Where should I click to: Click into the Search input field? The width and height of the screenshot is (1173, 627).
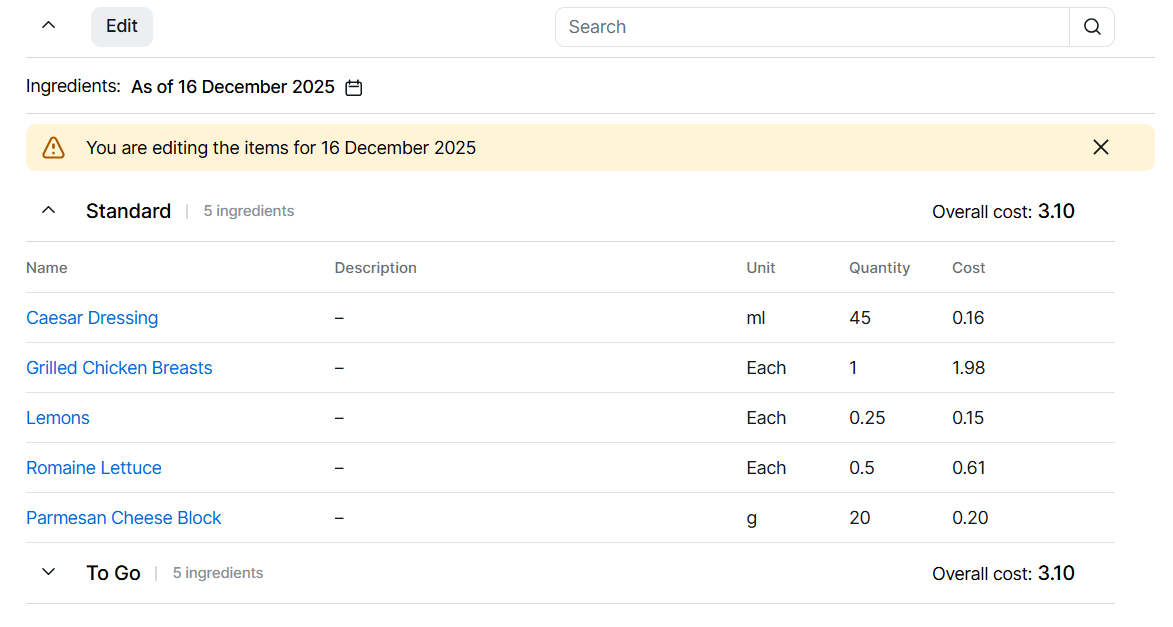coord(812,27)
